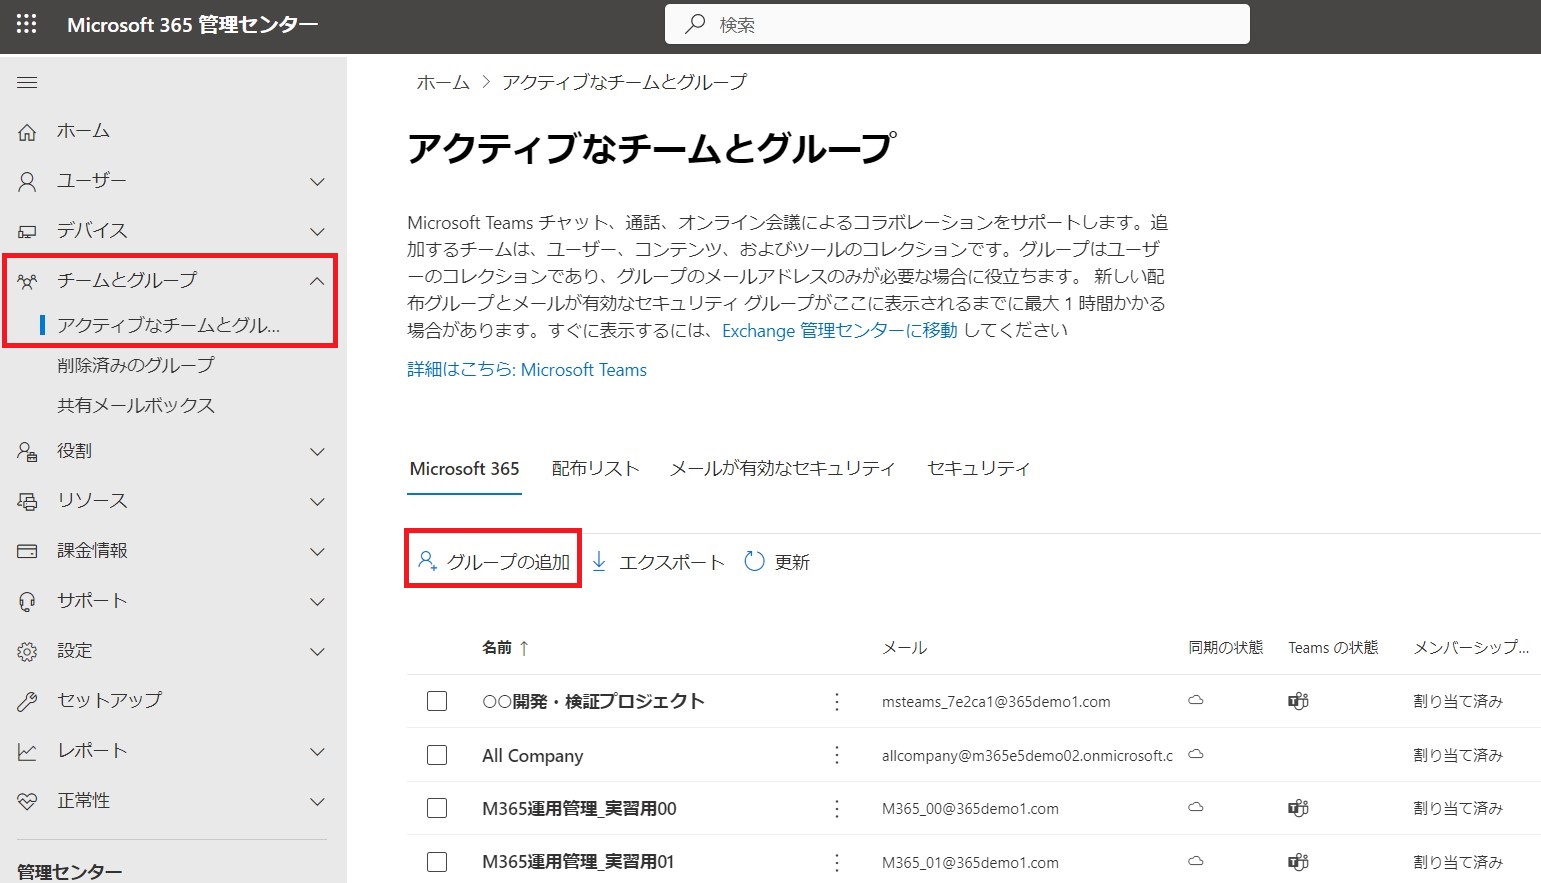
Task: Select アクティブなチームとグループ nav item
Action: click(168, 325)
